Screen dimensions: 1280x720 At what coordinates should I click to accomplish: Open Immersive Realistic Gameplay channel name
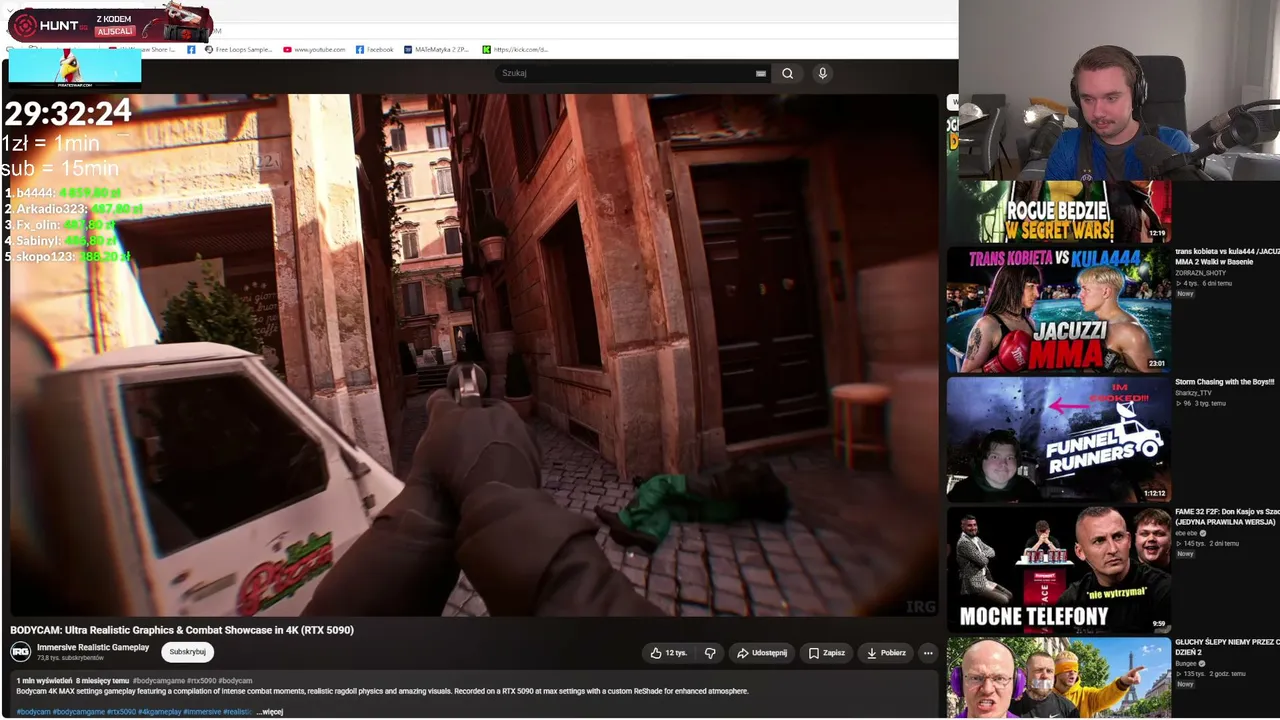click(93, 647)
